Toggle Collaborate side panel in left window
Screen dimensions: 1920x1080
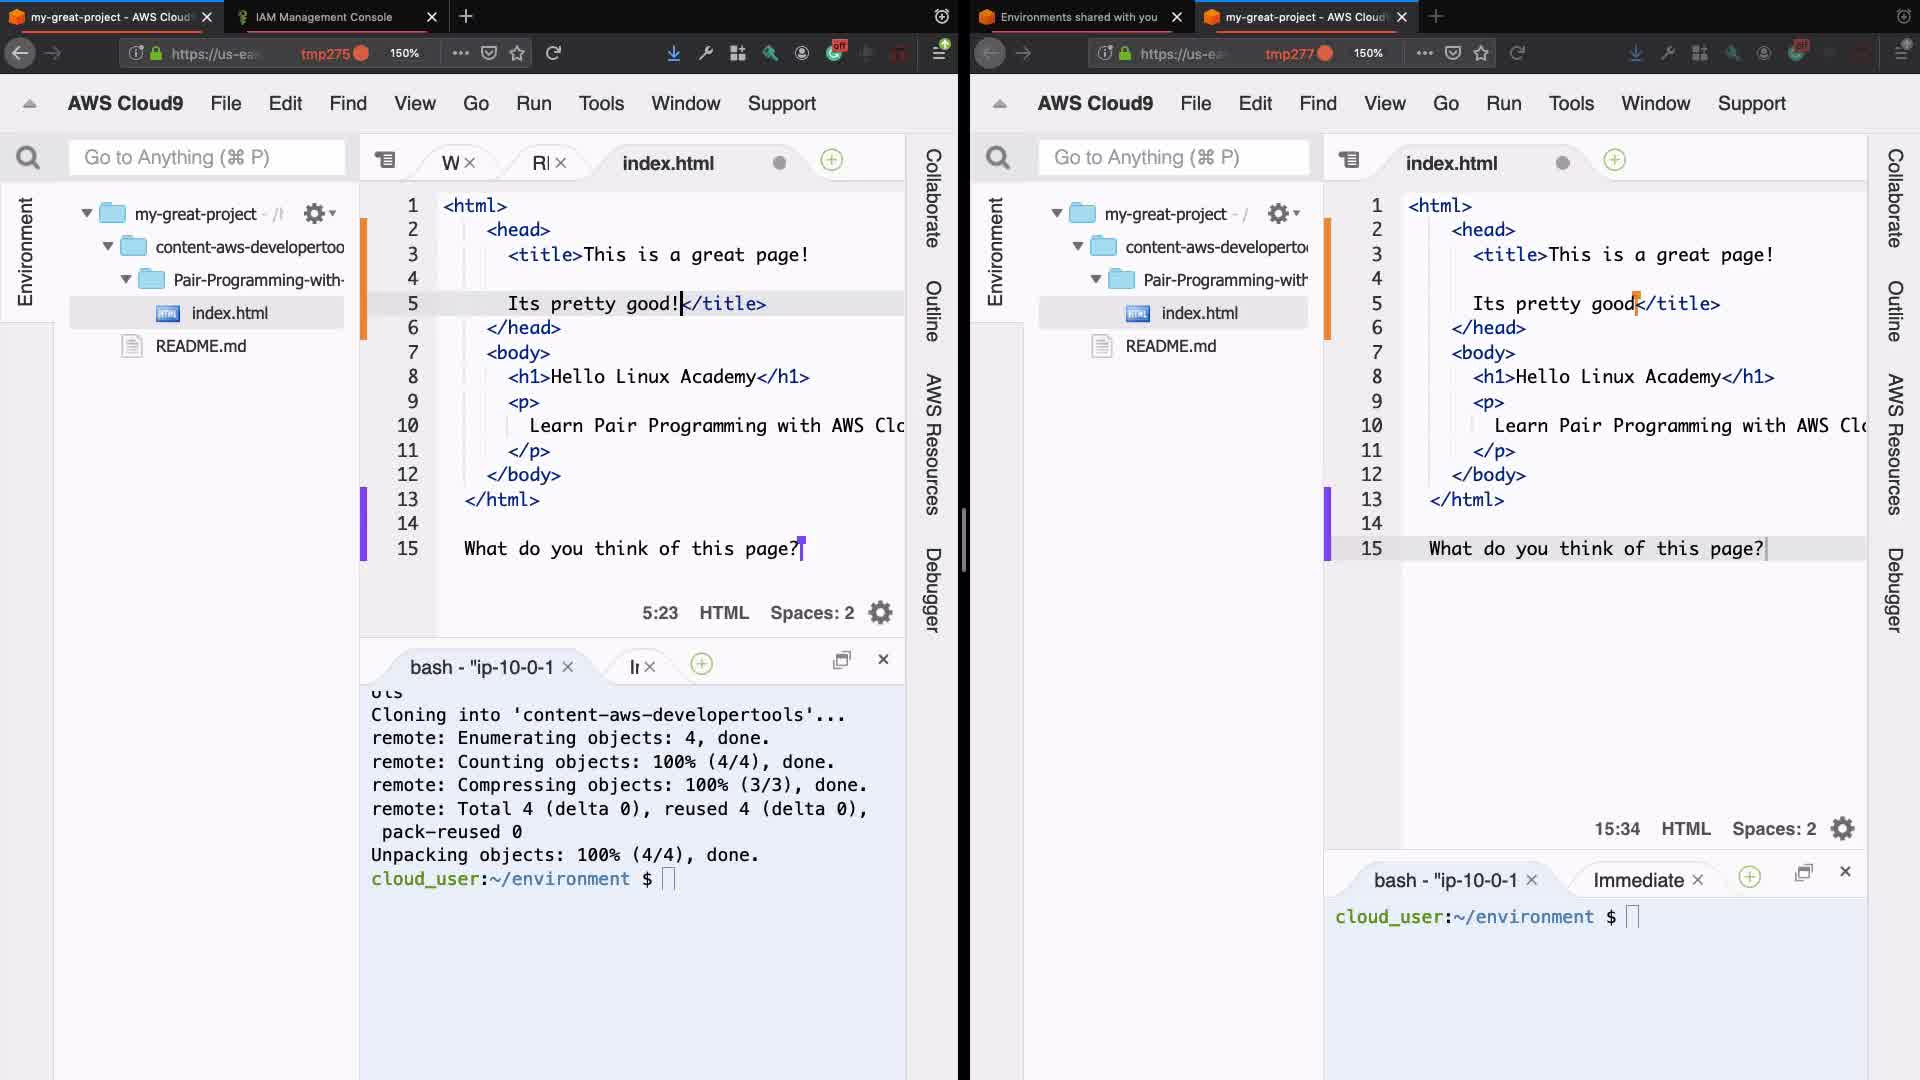[932, 198]
